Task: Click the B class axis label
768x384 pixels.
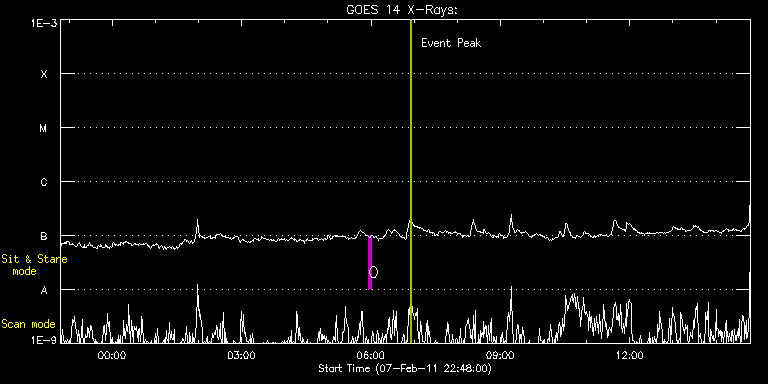Action: 44,236
